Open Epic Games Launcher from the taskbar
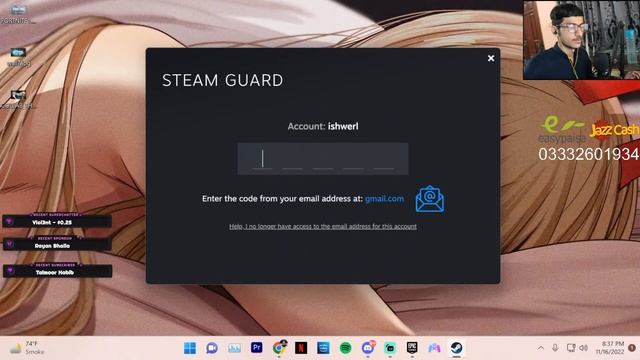The image size is (640, 360). coord(412,348)
